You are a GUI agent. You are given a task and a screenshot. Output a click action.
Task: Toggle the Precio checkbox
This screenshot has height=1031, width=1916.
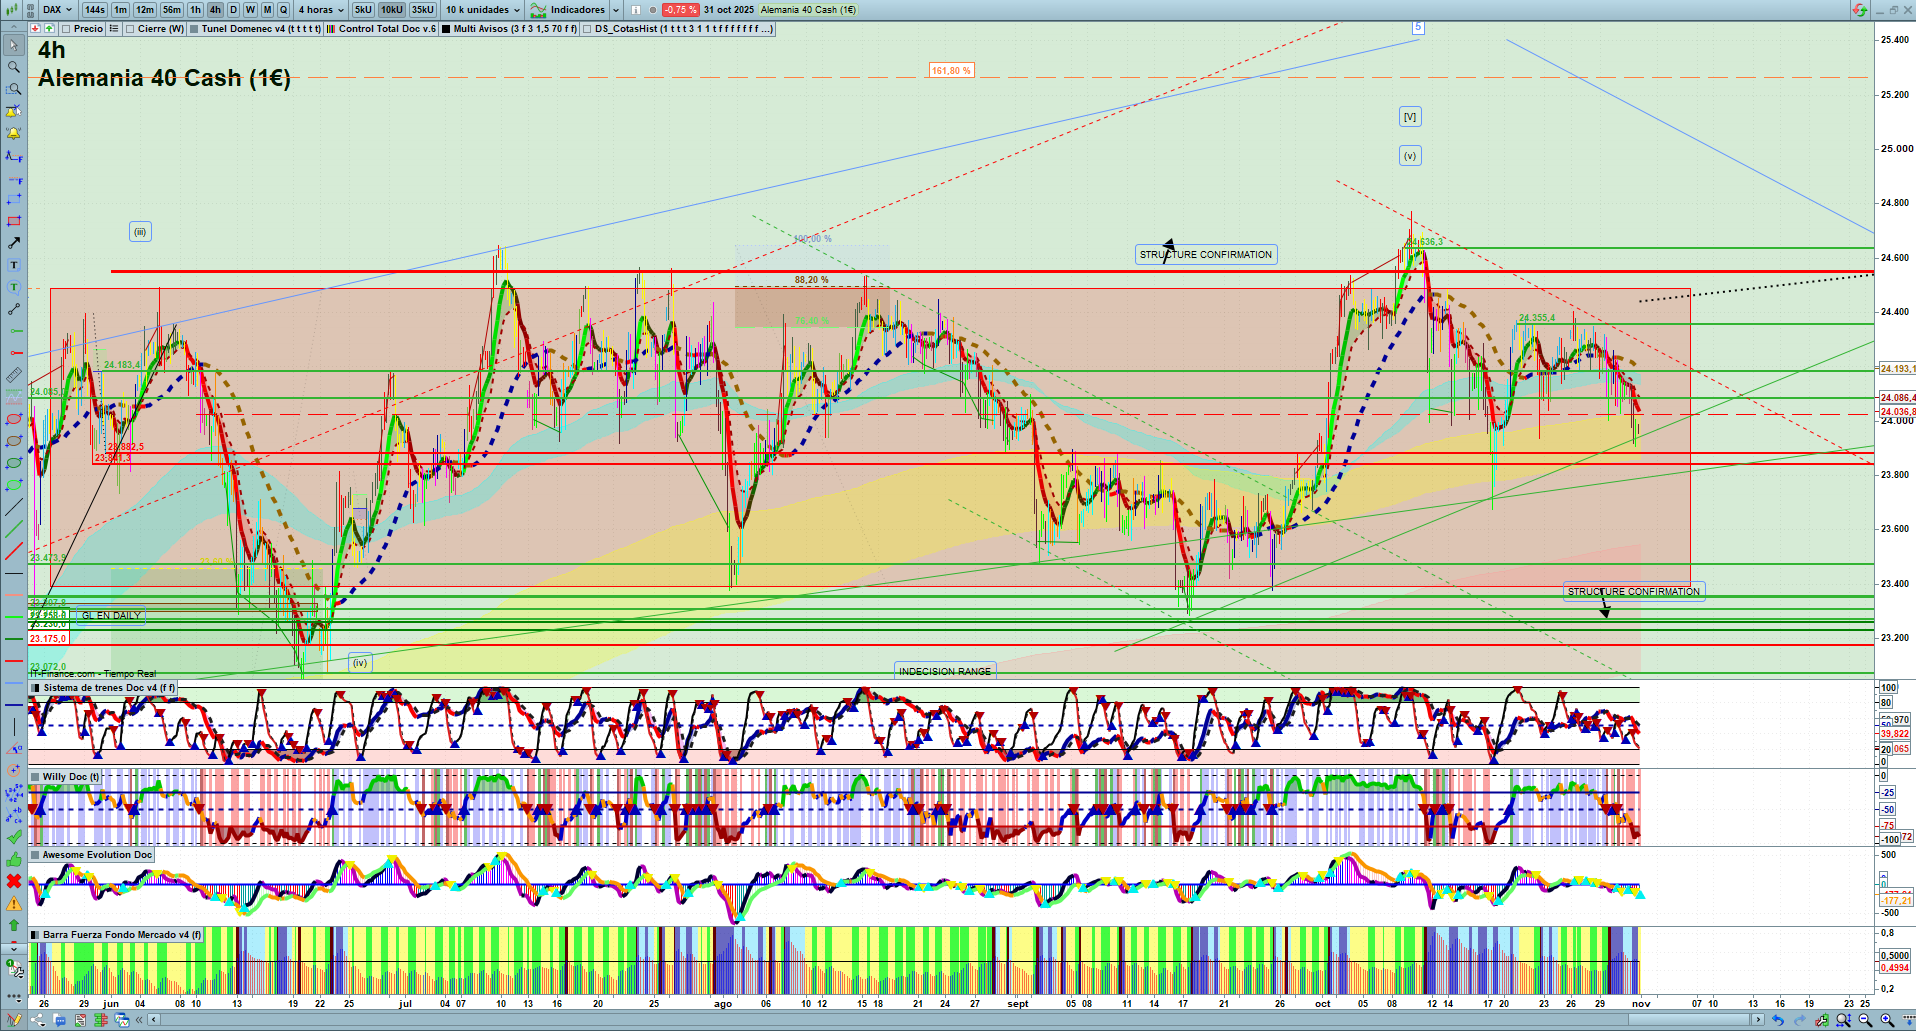click(67, 29)
